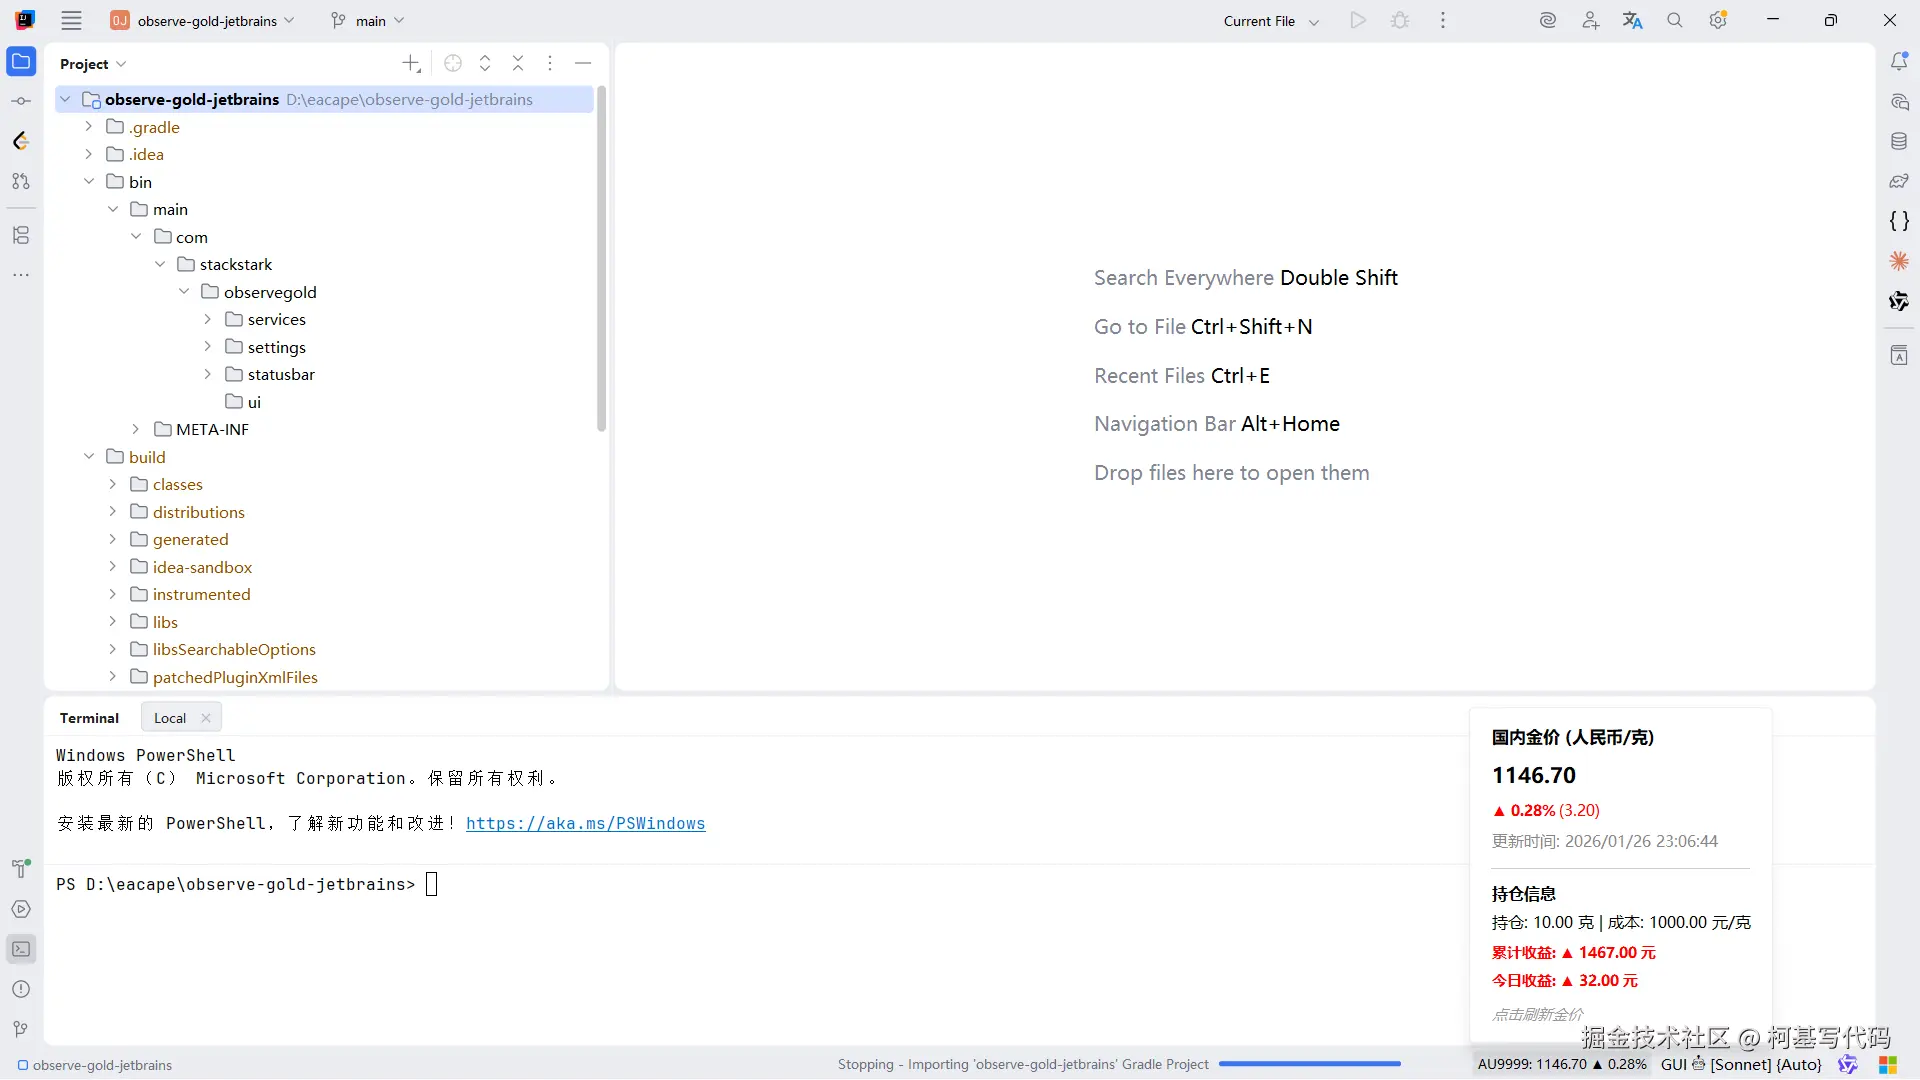Open the Database tool window

click(1899, 142)
